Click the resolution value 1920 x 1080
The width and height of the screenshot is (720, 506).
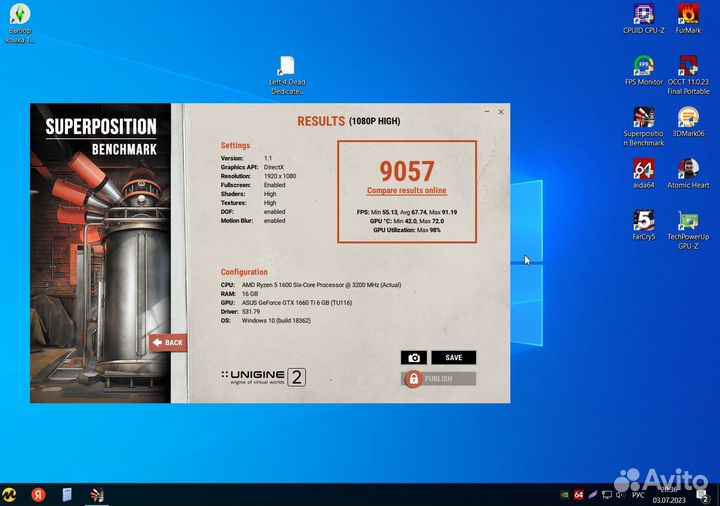280,176
